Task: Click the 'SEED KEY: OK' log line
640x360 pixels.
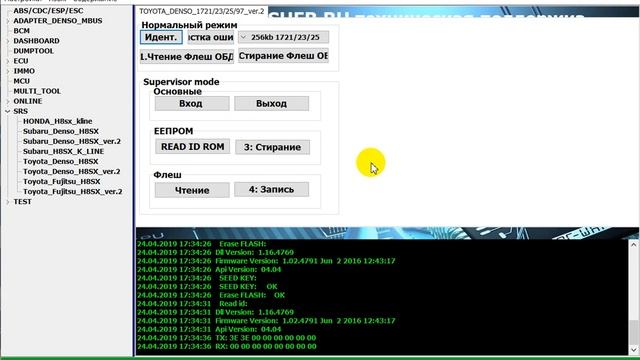Action: (207, 287)
